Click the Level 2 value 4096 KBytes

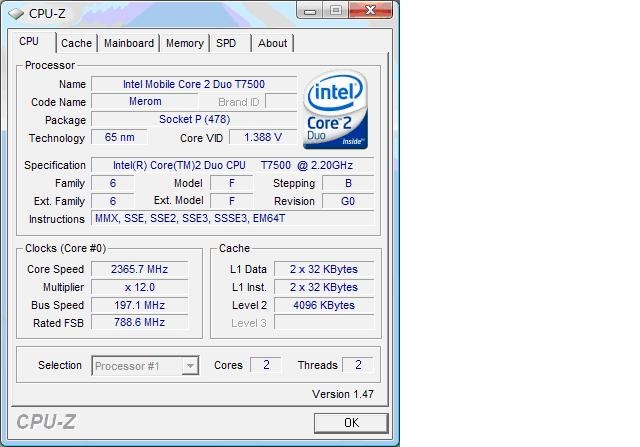tap(324, 305)
